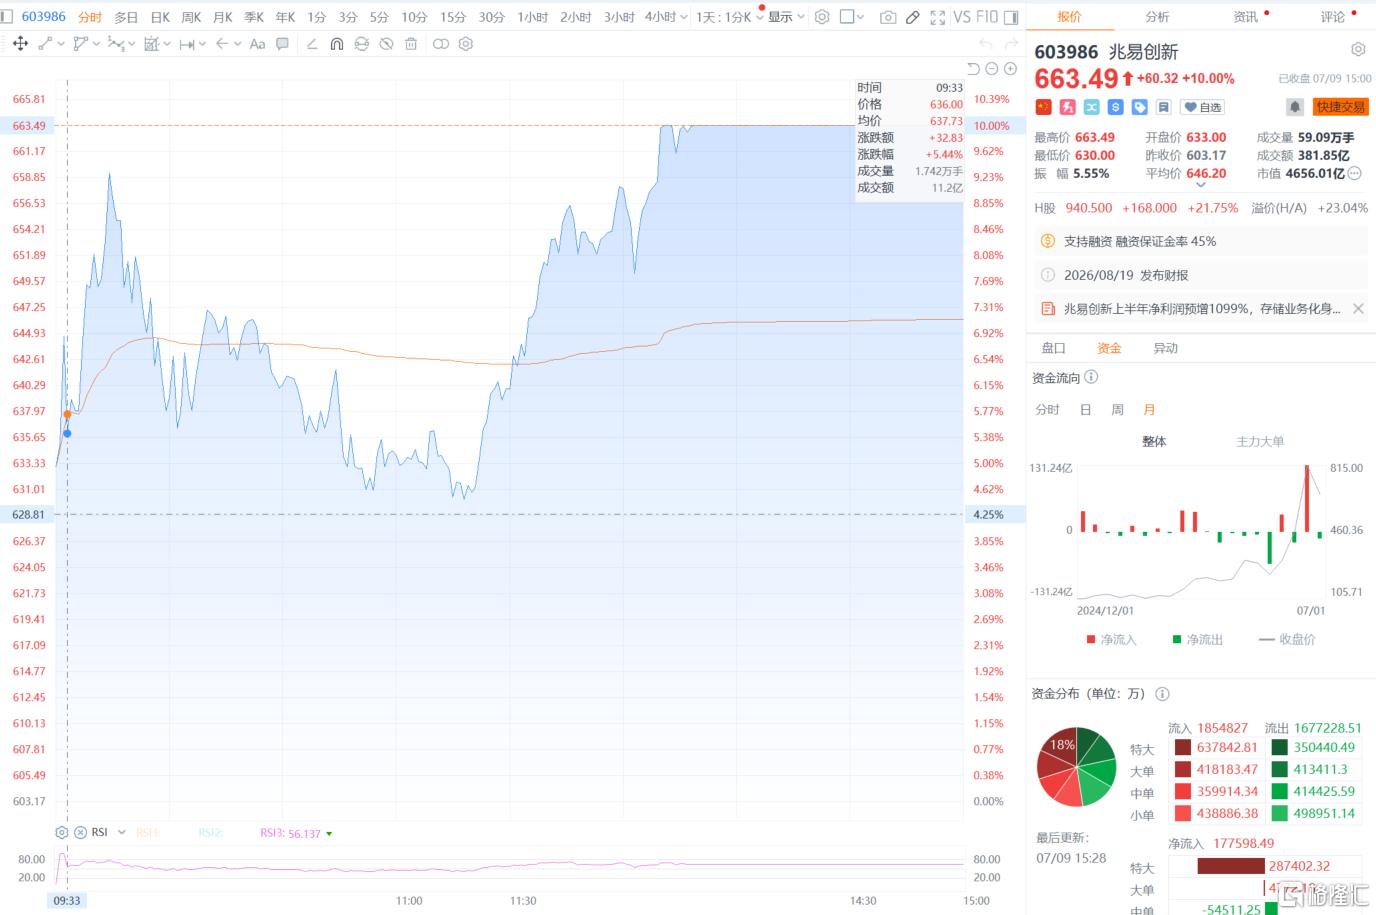Open the 盘口 tab
Viewport: 1376px width, 915px height.
[1054, 348]
